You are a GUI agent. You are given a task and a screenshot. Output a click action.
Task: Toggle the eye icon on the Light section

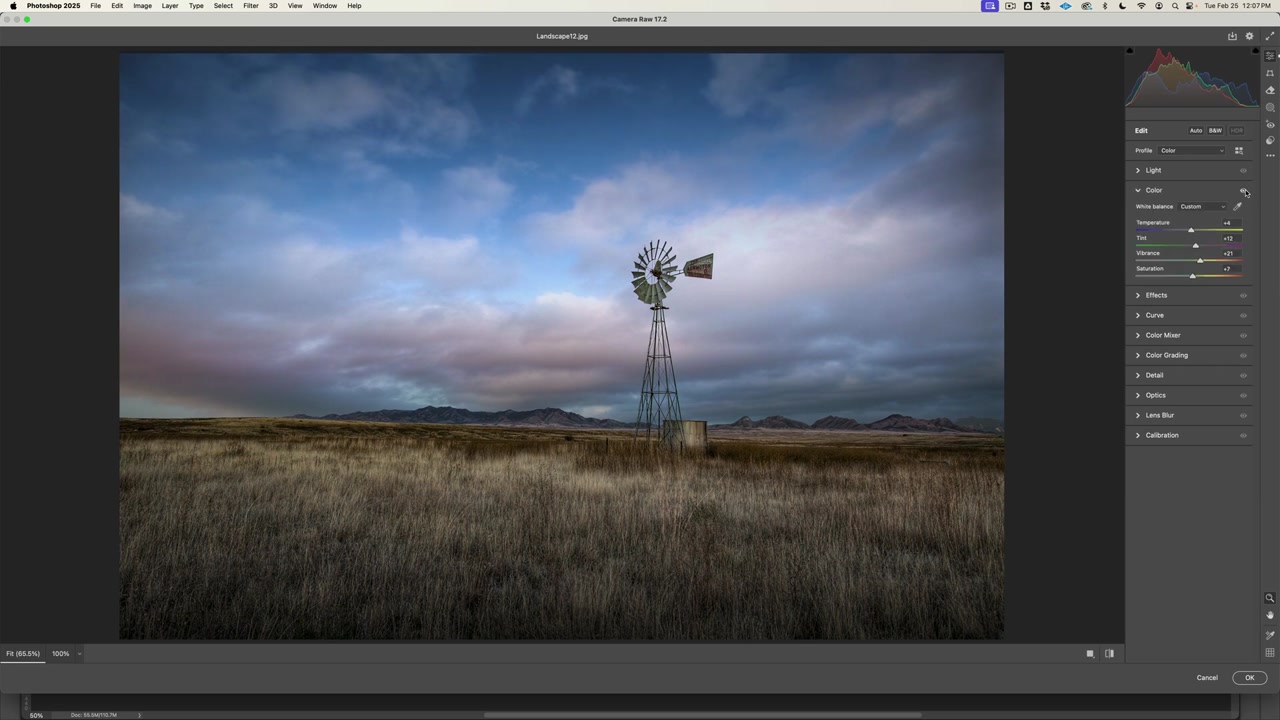pos(1244,170)
